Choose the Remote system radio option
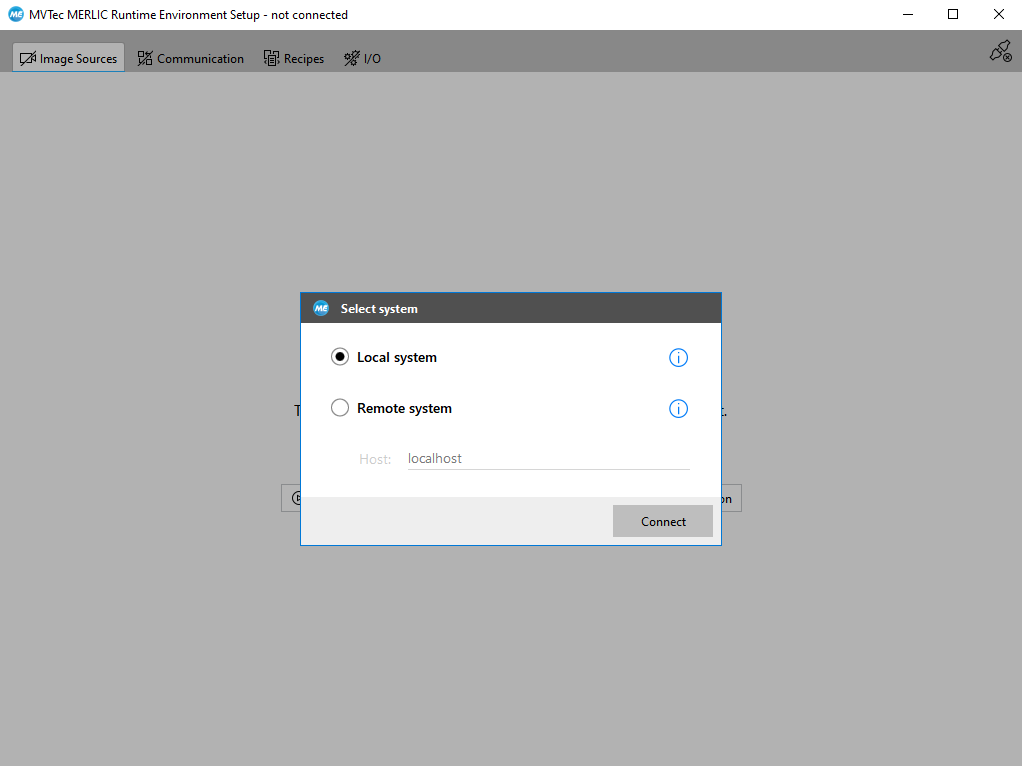The height and width of the screenshot is (766, 1022). click(x=340, y=408)
